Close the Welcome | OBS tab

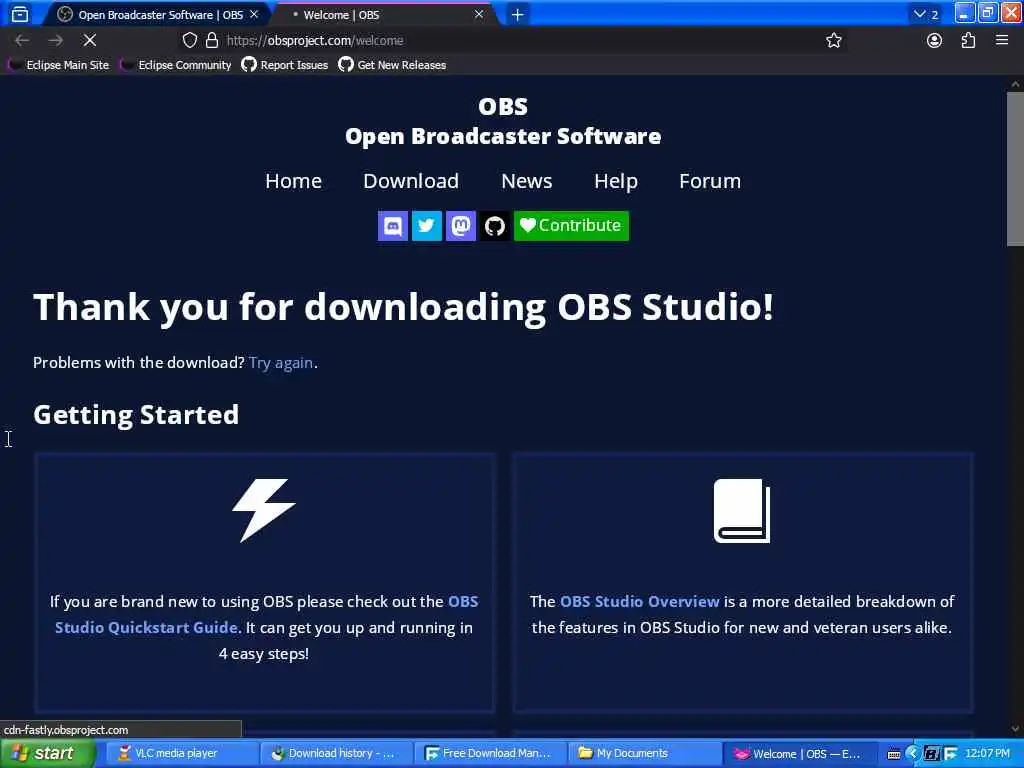click(479, 14)
